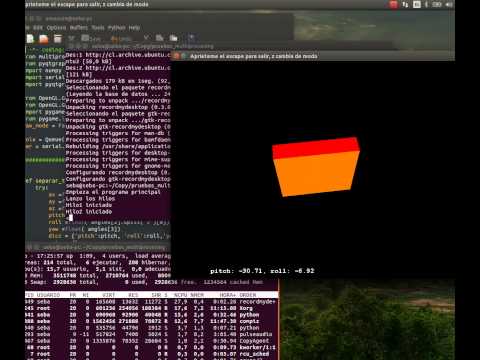480x360 pixels.
Task: Click the orange open file toolbar icon
Action: pos(44,39)
